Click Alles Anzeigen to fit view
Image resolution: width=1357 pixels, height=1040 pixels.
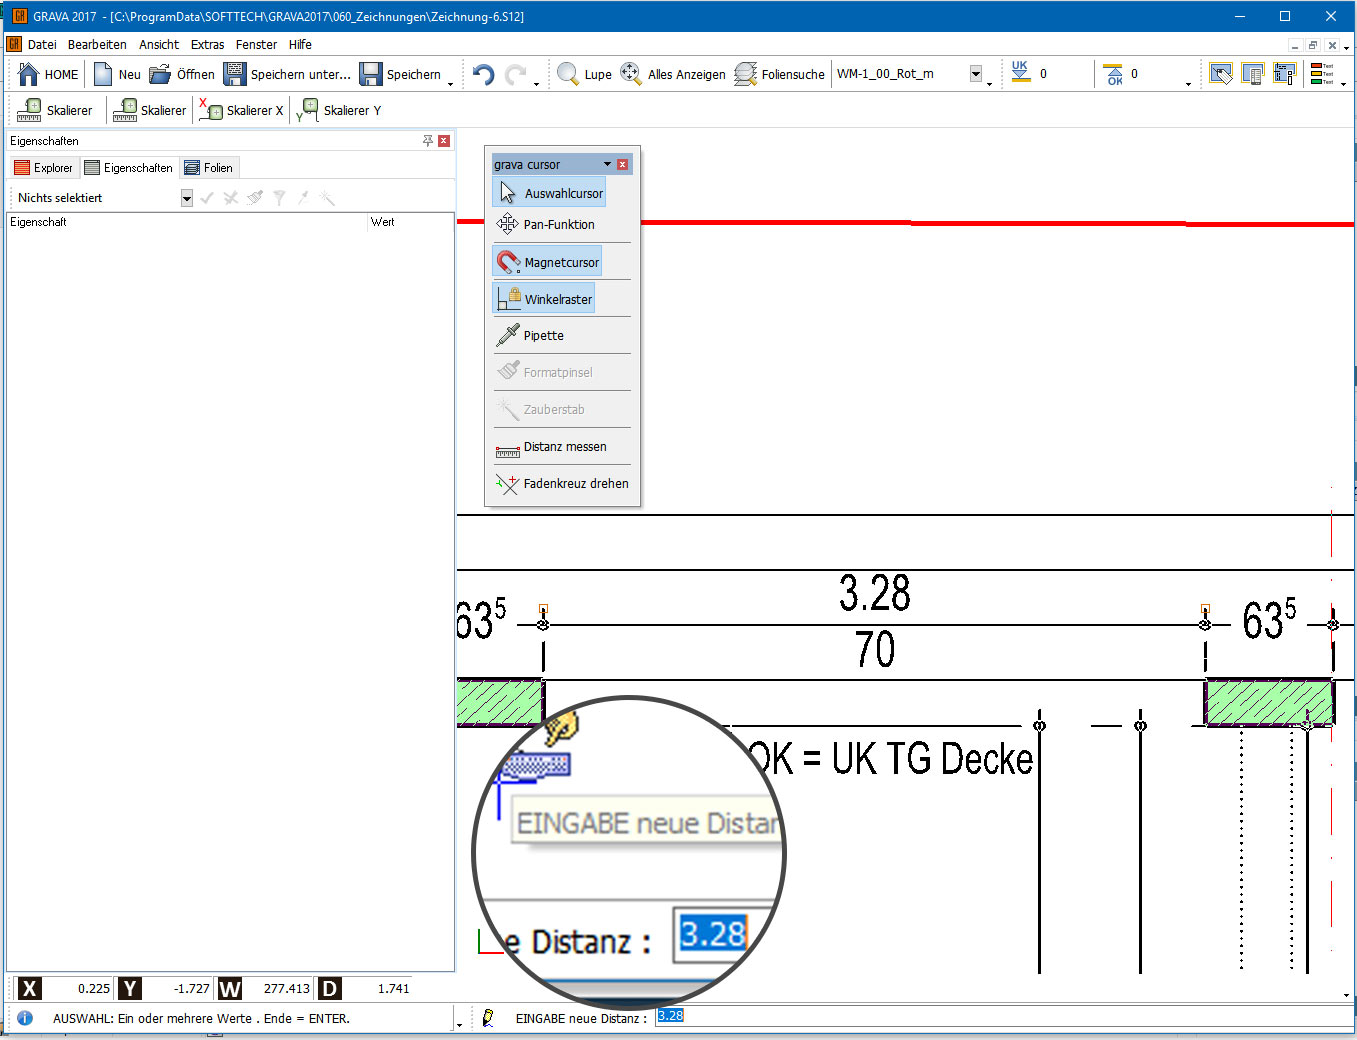(x=673, y=74)
